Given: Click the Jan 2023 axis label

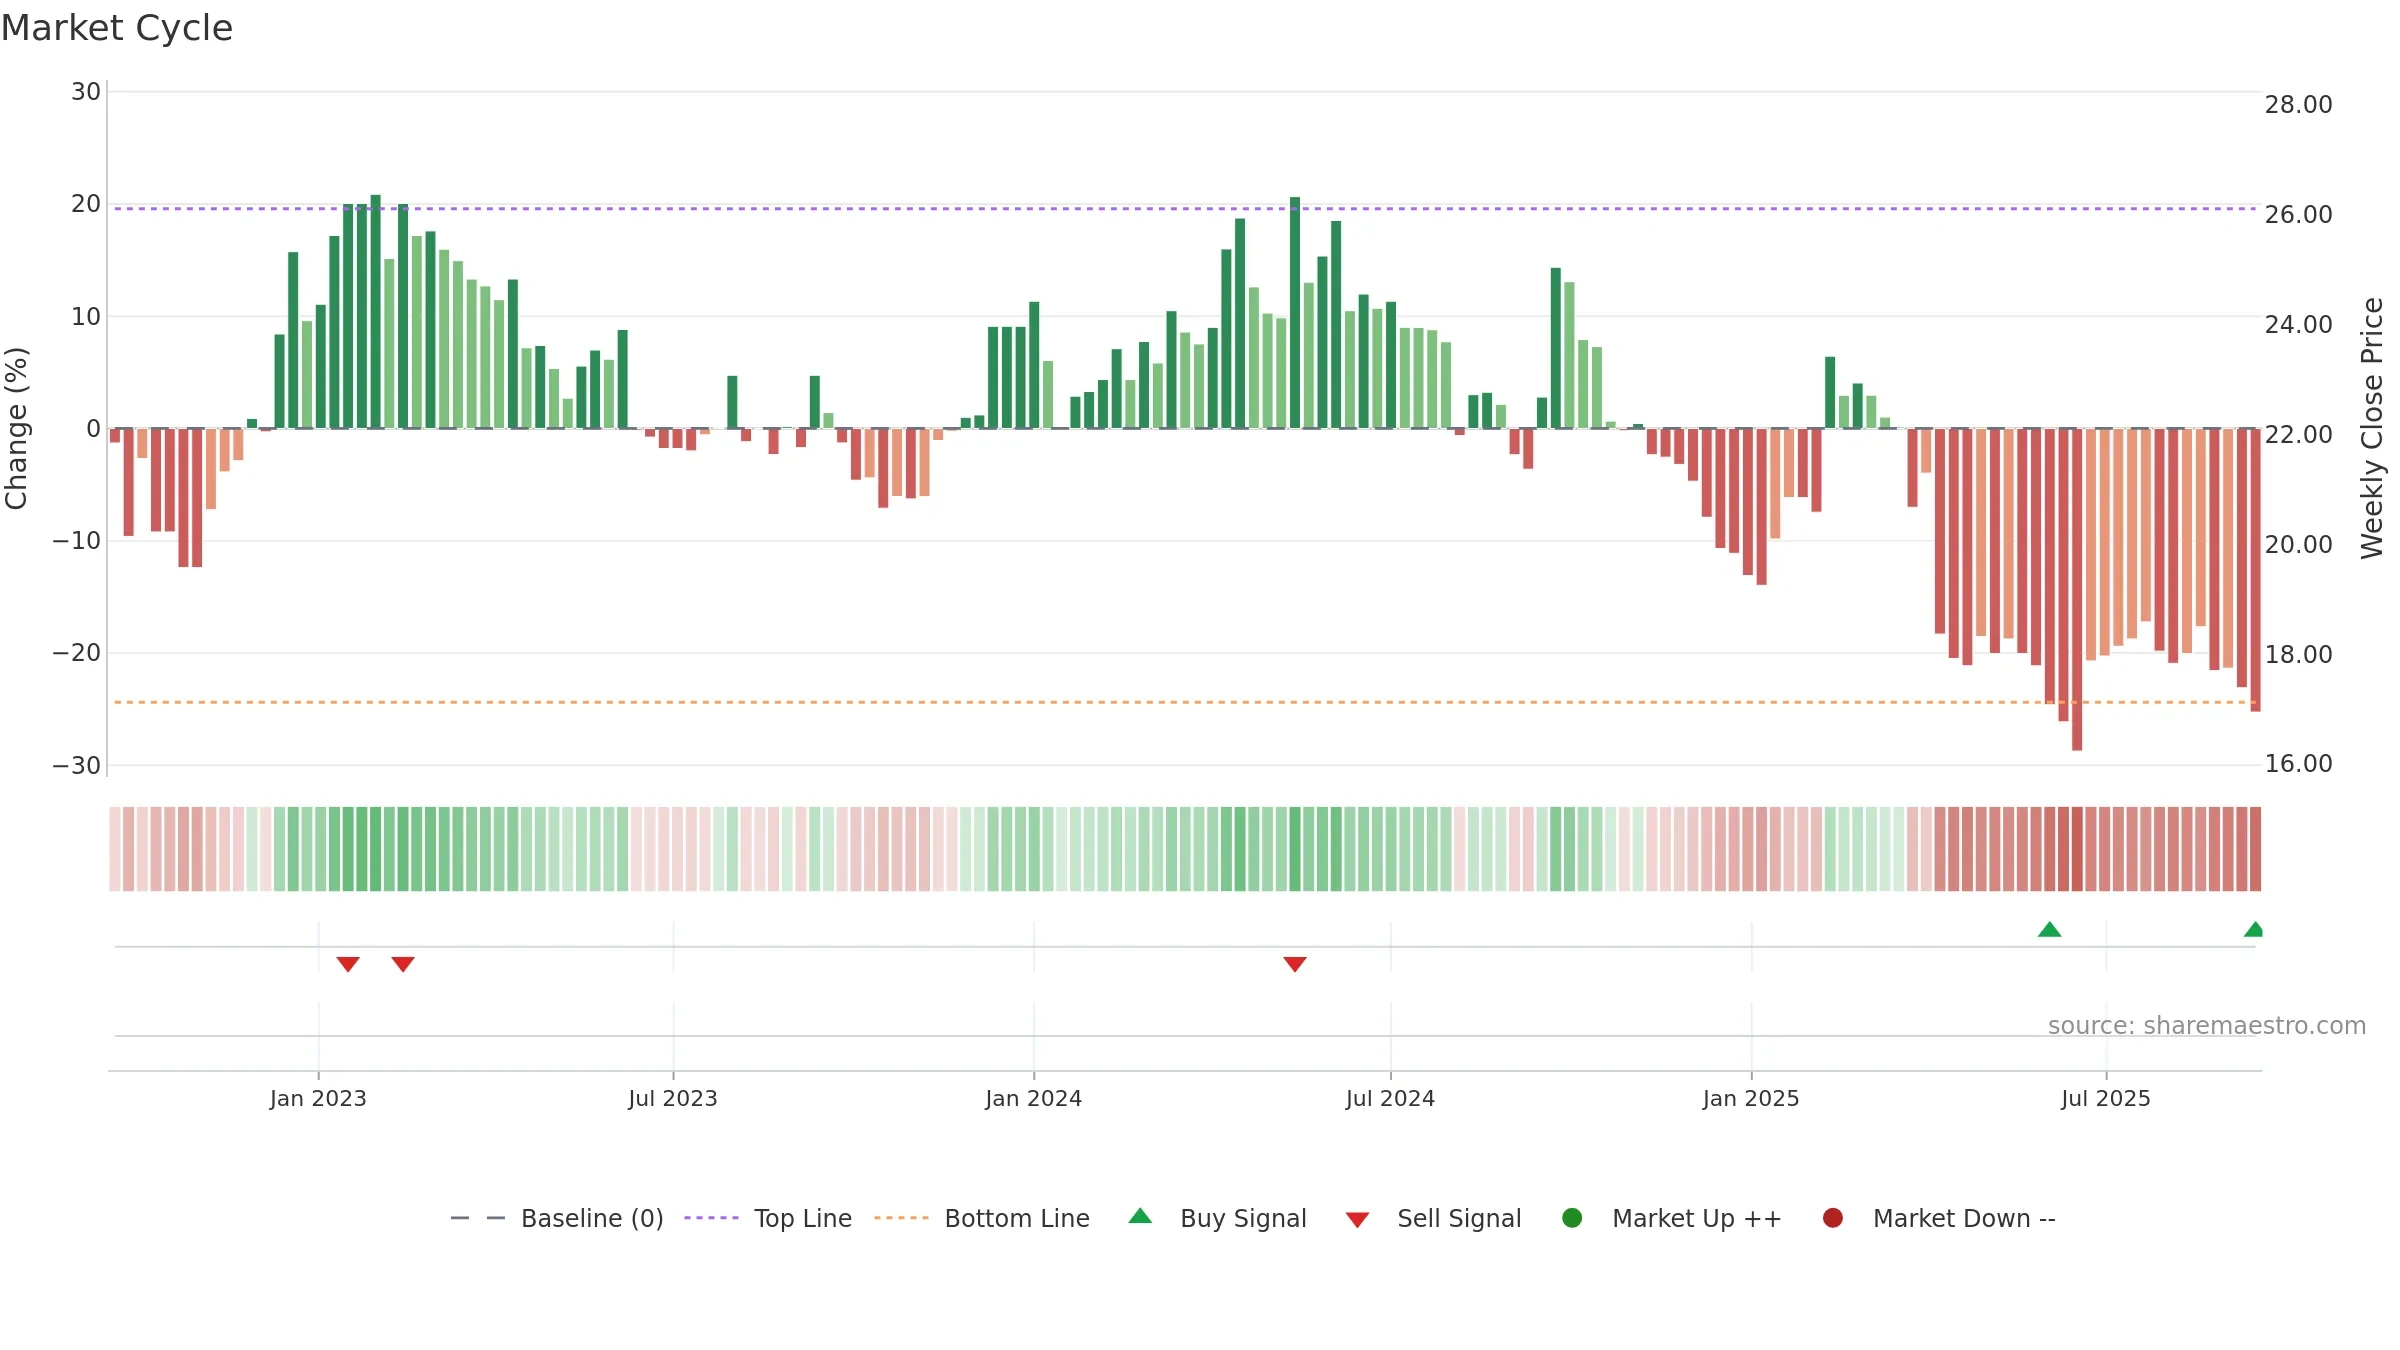Looking at the screenshot, I should pyautogui.click(x=318, y=1098).
